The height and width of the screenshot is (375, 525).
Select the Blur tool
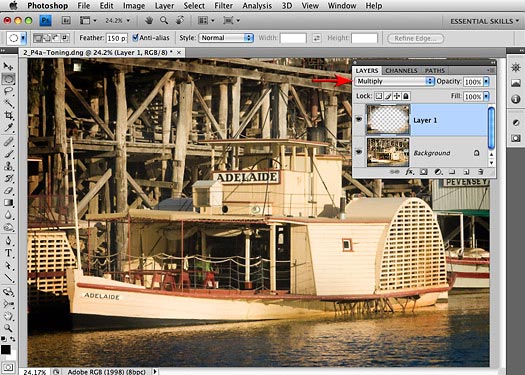(8, 215)
